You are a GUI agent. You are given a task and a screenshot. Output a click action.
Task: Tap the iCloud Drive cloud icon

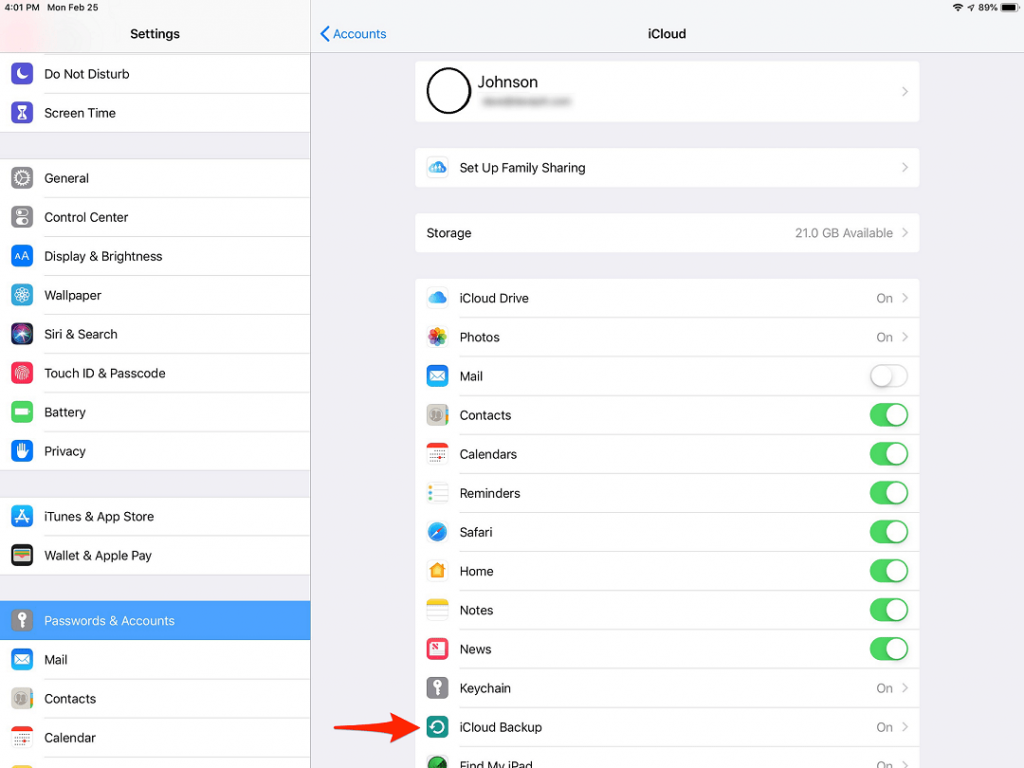click(438, 298)
